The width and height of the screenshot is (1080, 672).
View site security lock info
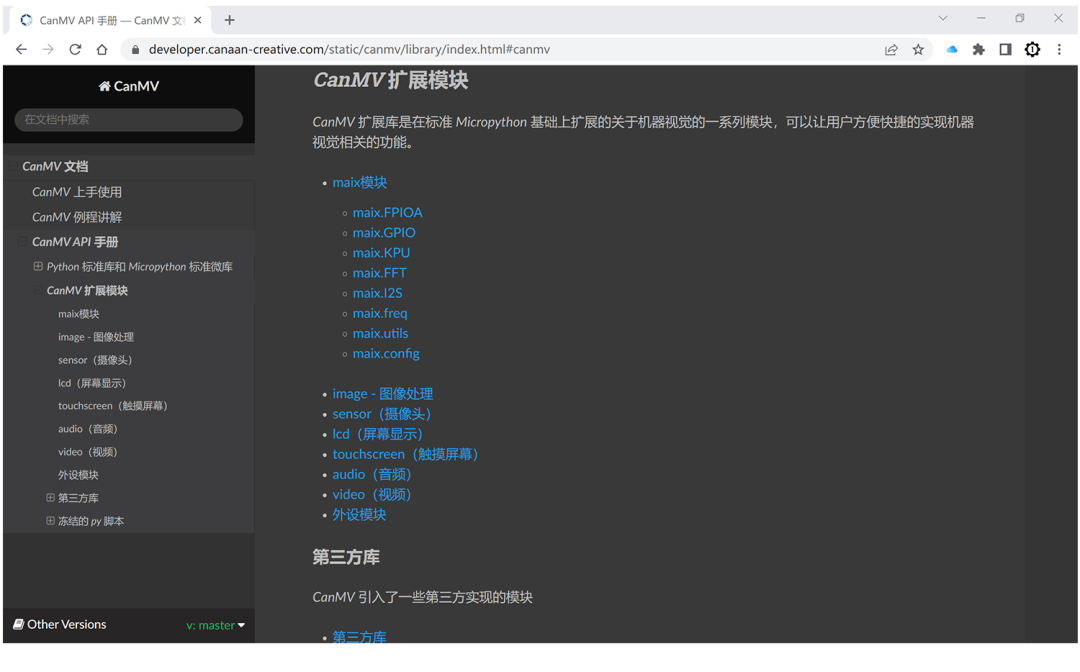click(x=136, y=50)
